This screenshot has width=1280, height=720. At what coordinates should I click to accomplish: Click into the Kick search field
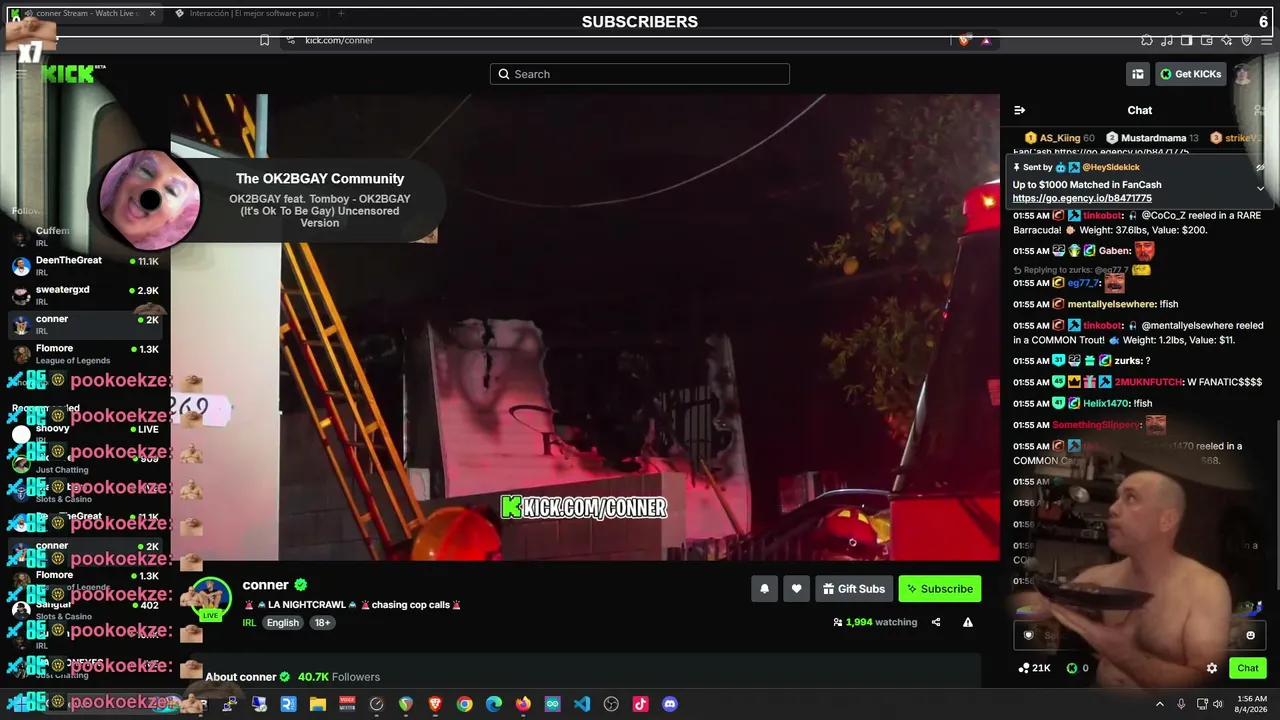640,74
